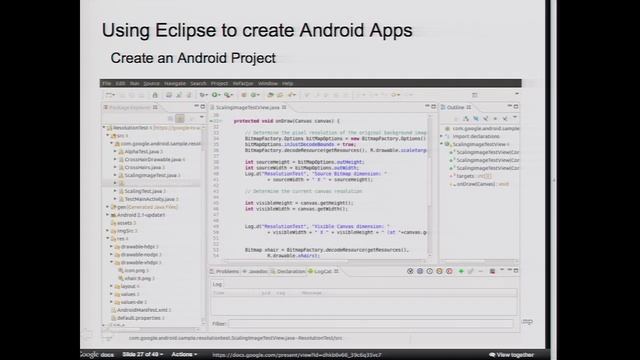Open Package Explorer view menu triangle

tap(202, 118)
